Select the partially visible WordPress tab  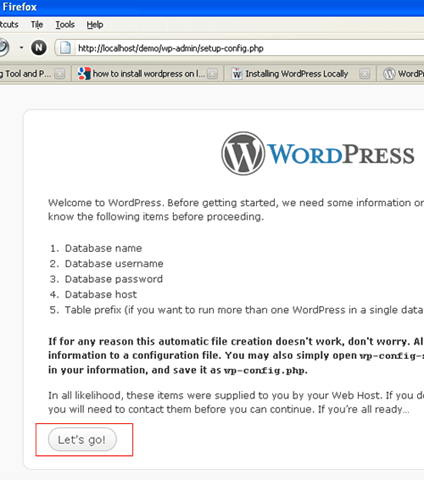coord(401,73)
